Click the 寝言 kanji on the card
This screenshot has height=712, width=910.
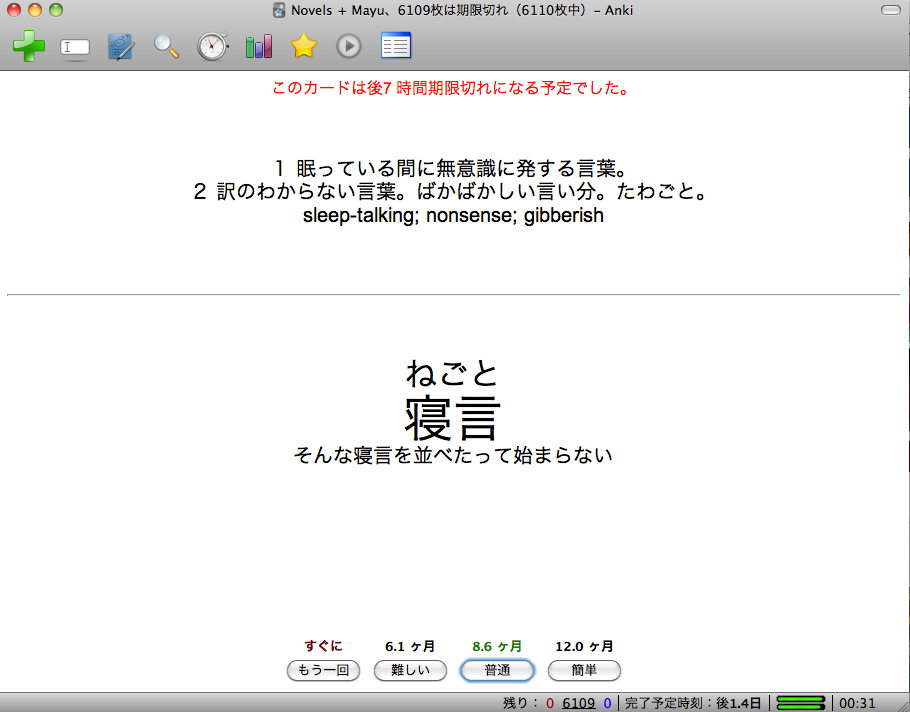(452, 416)
